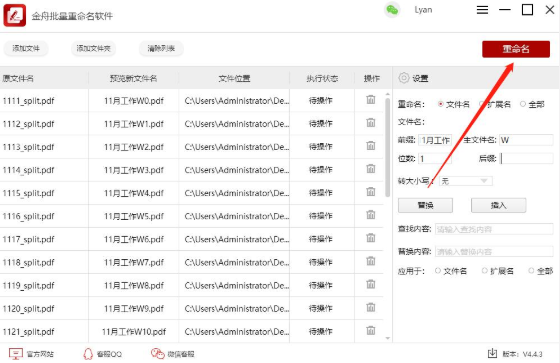The width and height of the screenshot is (560, 363).
Task: Click 预览新文件名 column header
Action: click(x=133, y=78)
